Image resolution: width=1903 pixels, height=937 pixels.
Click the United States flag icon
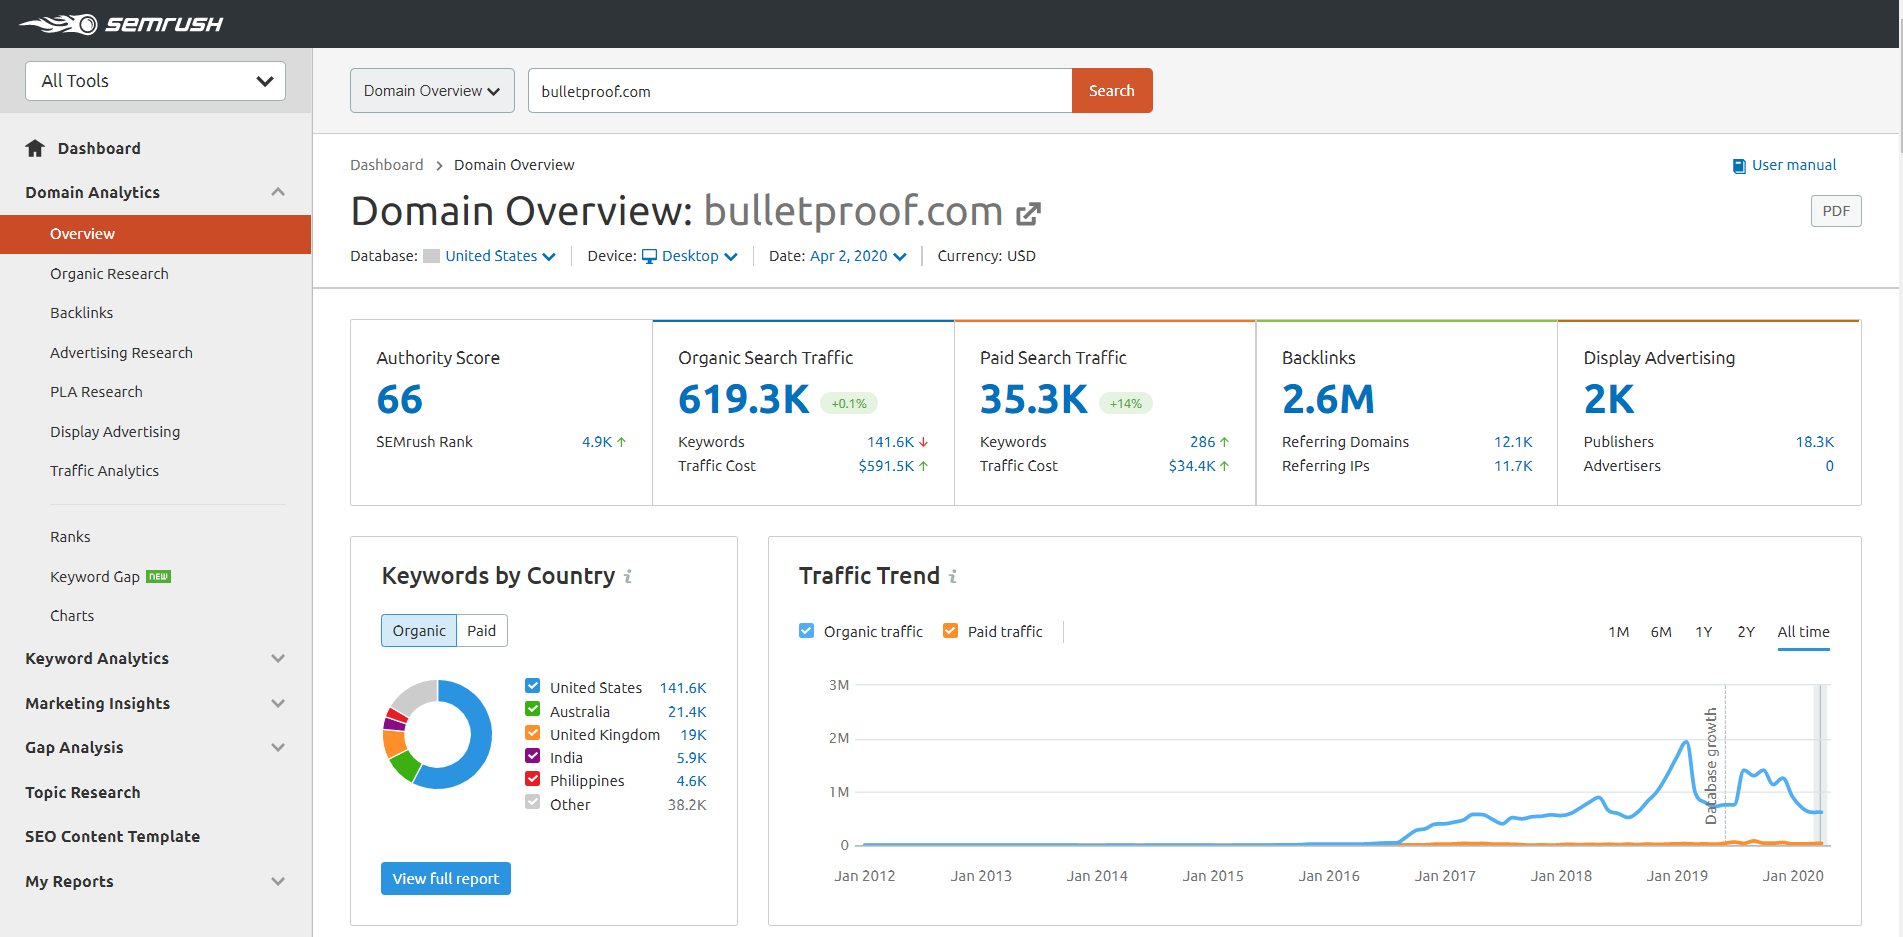(x=432, y=256)
